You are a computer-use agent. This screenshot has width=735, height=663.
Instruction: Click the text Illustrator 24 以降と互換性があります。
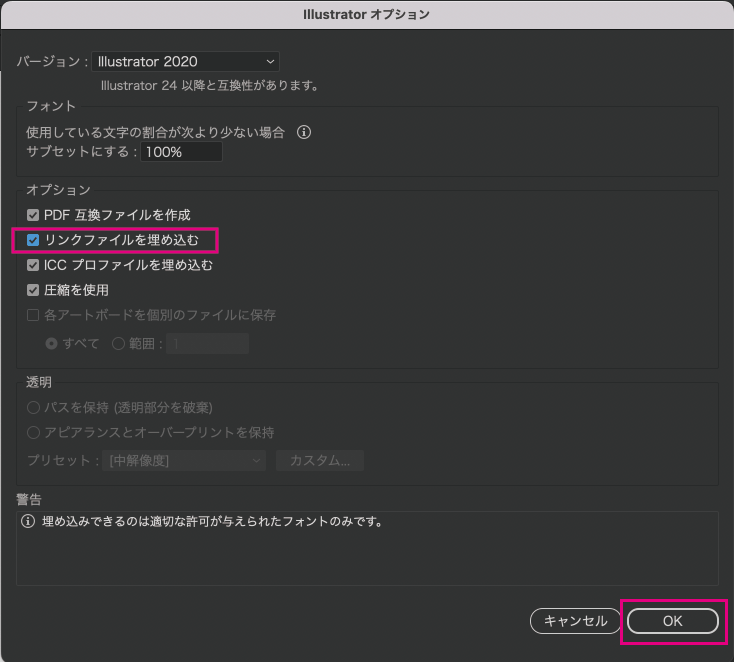[210, 86]
